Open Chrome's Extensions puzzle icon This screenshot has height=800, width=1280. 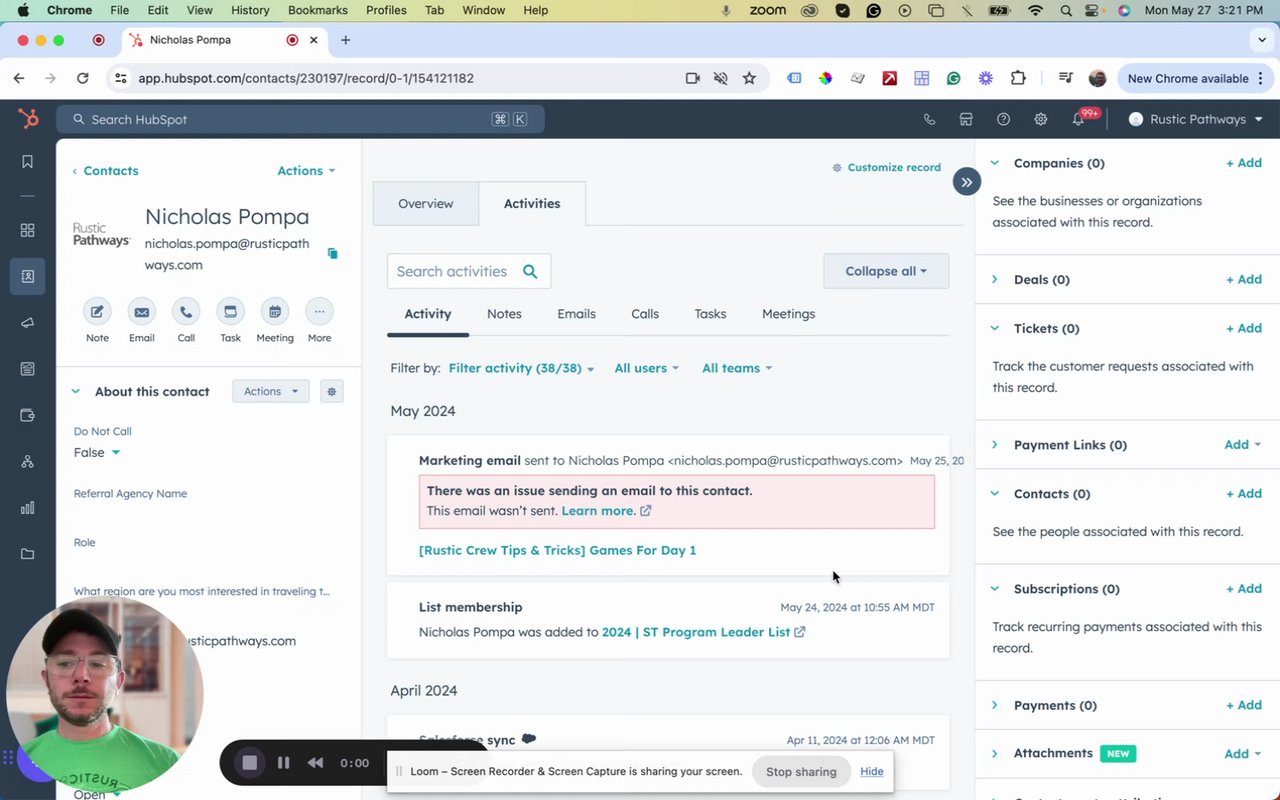1018,78
